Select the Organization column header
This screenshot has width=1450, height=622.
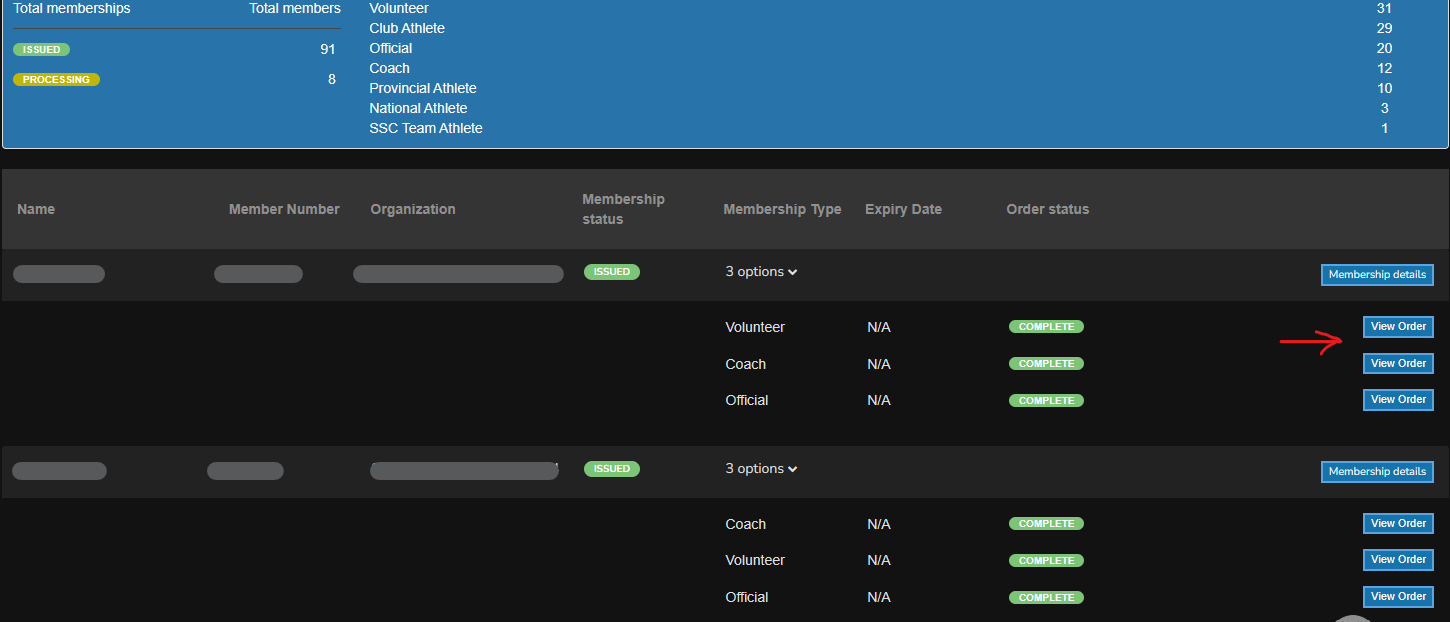point(412,210)
